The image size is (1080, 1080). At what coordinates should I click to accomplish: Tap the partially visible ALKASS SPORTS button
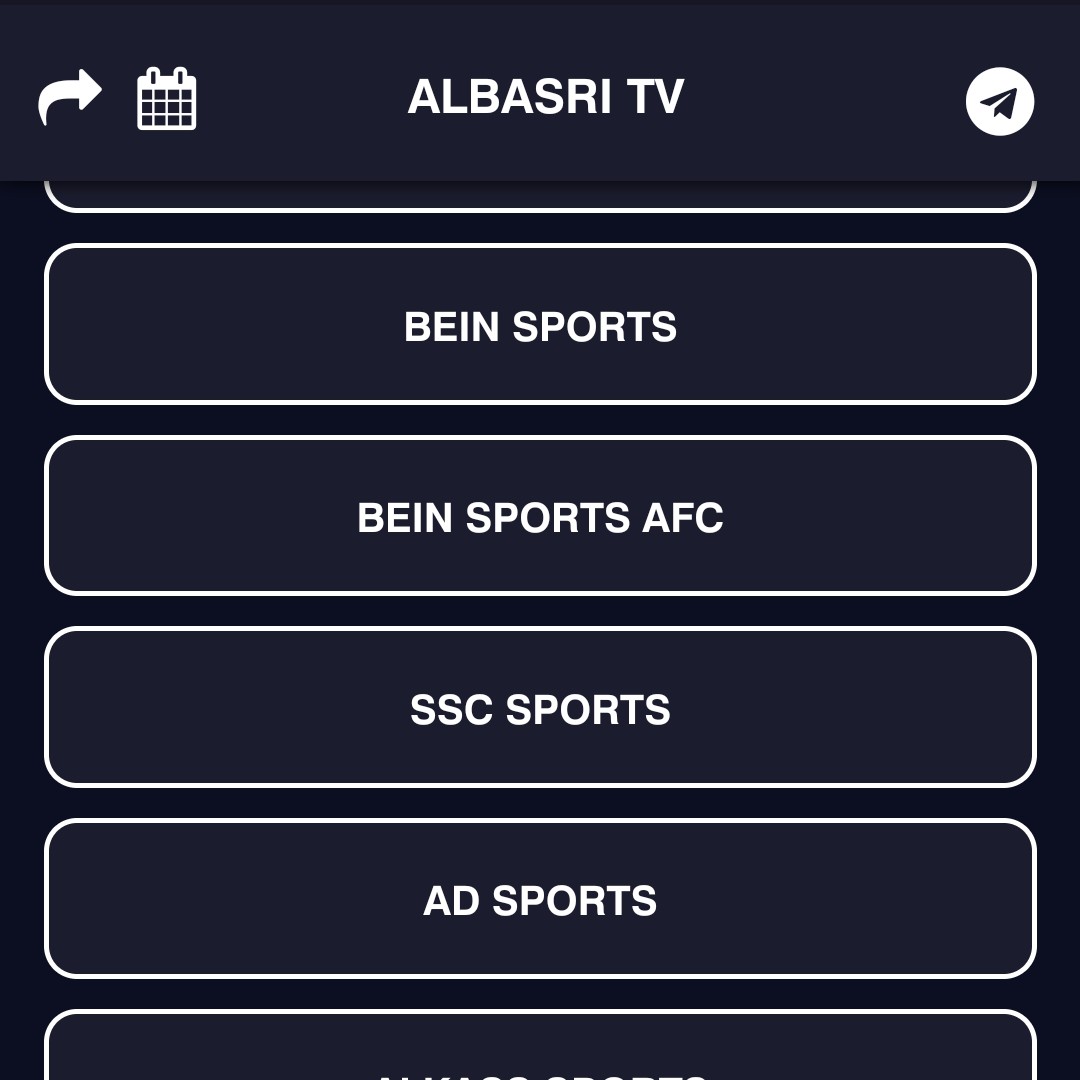pos(540,1045)
